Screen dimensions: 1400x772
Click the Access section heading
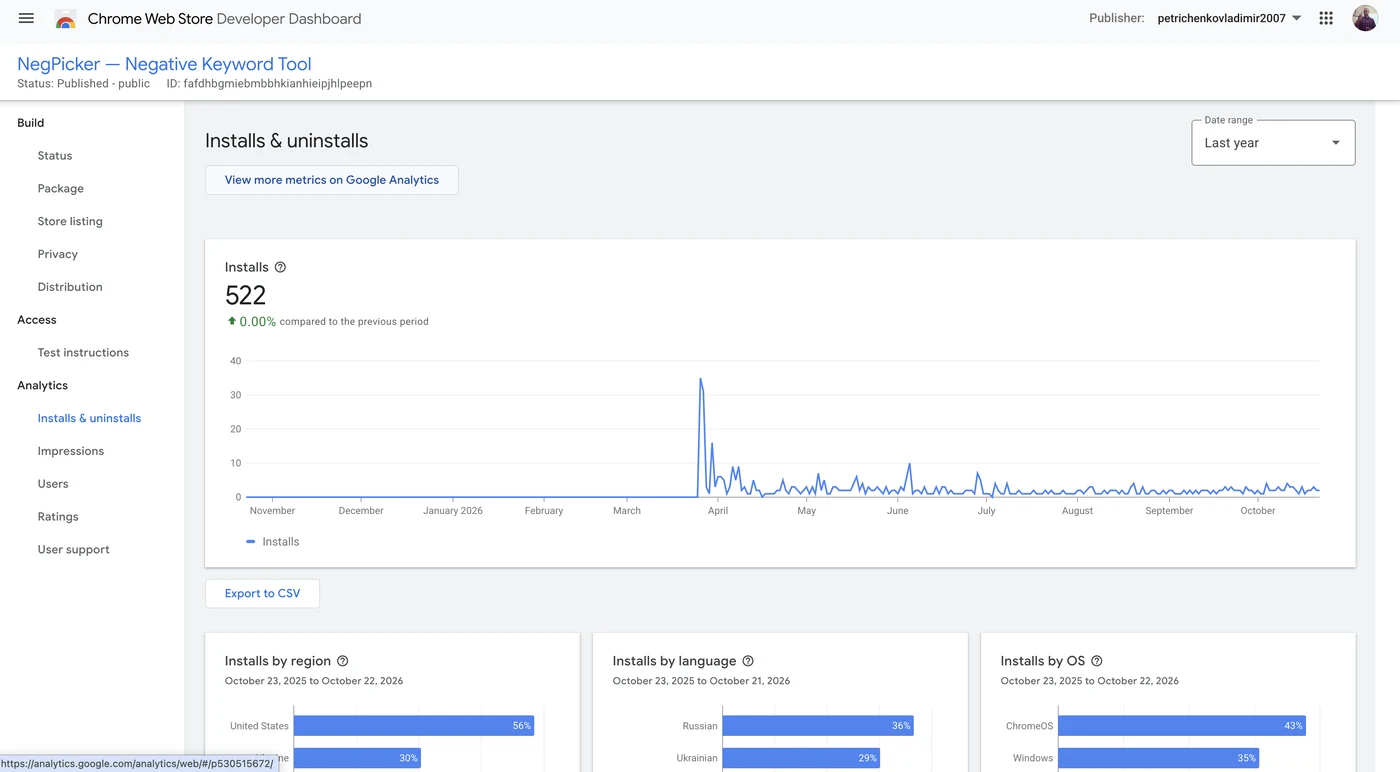point(37,320)
